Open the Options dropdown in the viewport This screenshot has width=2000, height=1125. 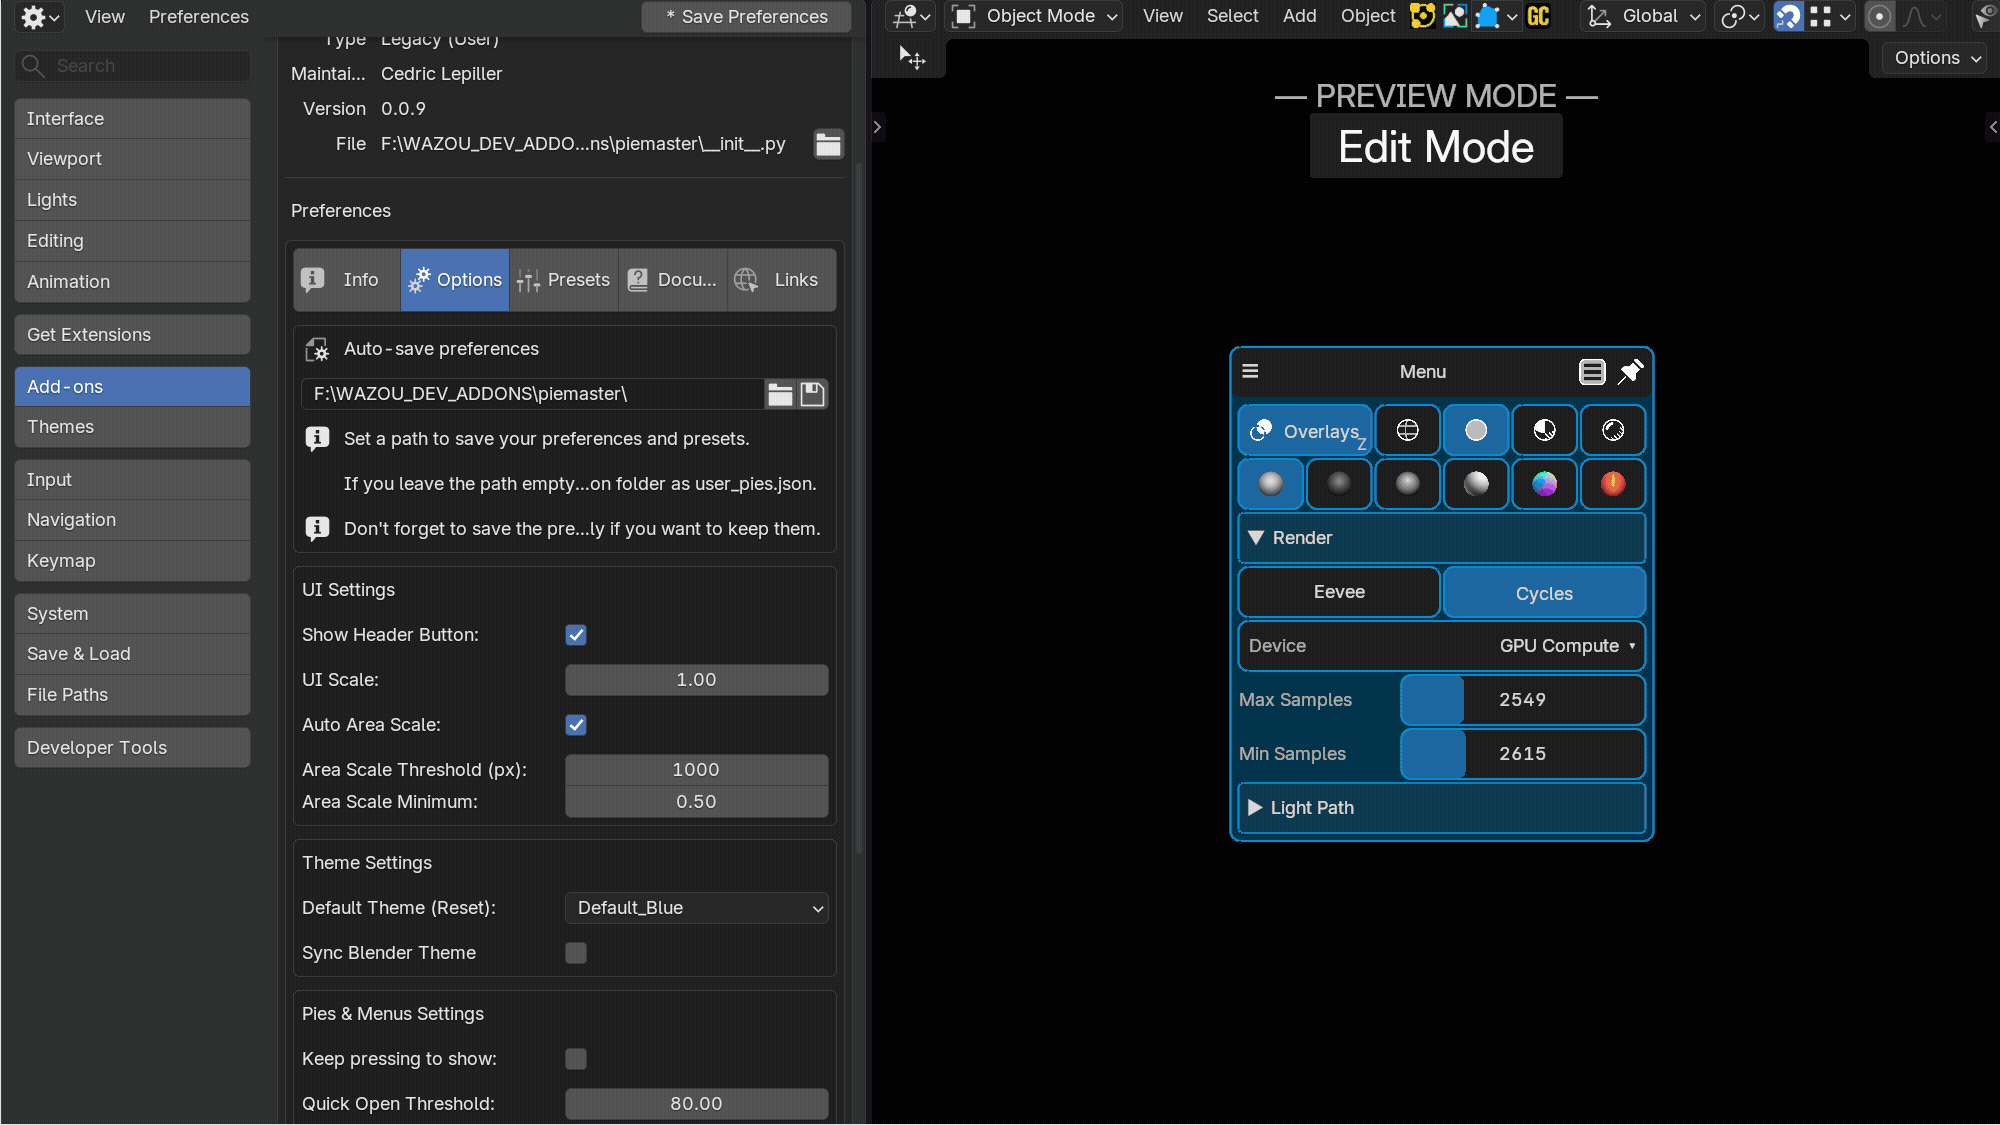pos(1936,58)
